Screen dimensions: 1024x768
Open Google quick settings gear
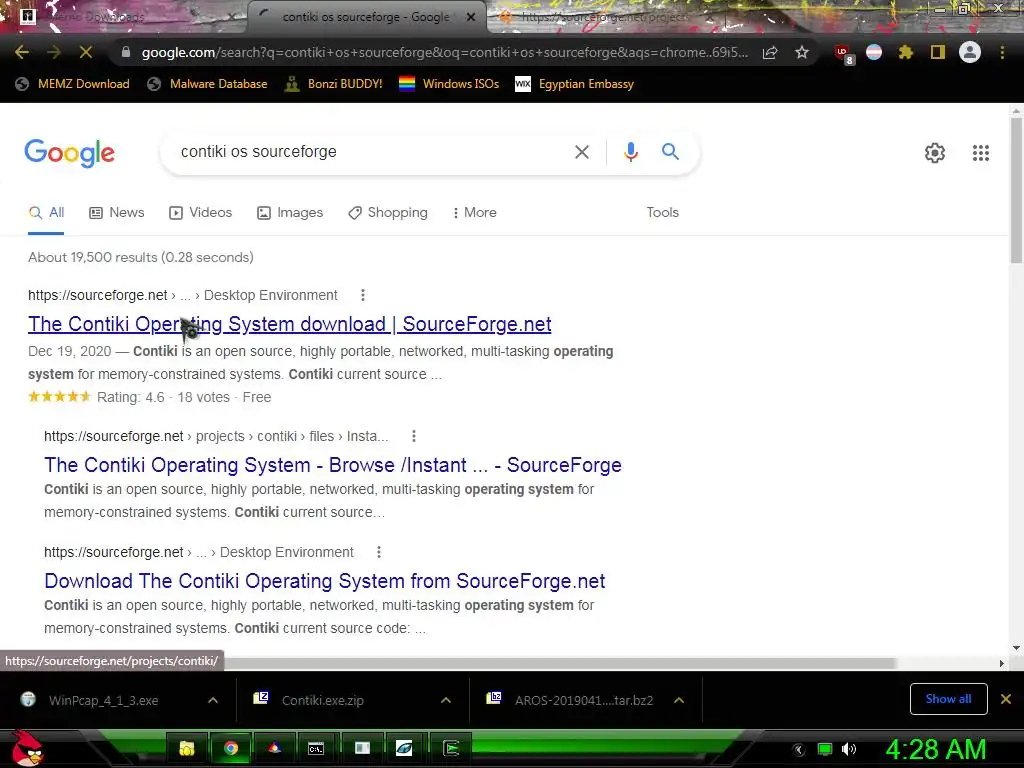point(935,153)
